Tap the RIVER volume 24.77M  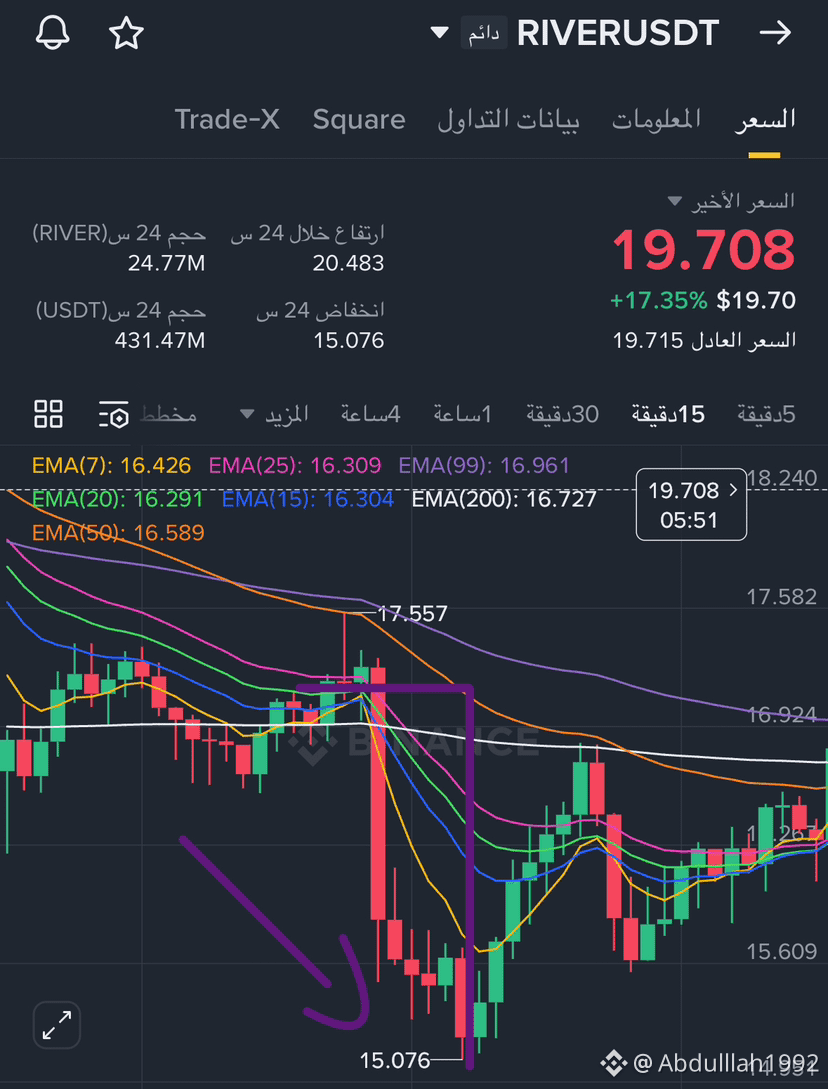tap(167, 263)
